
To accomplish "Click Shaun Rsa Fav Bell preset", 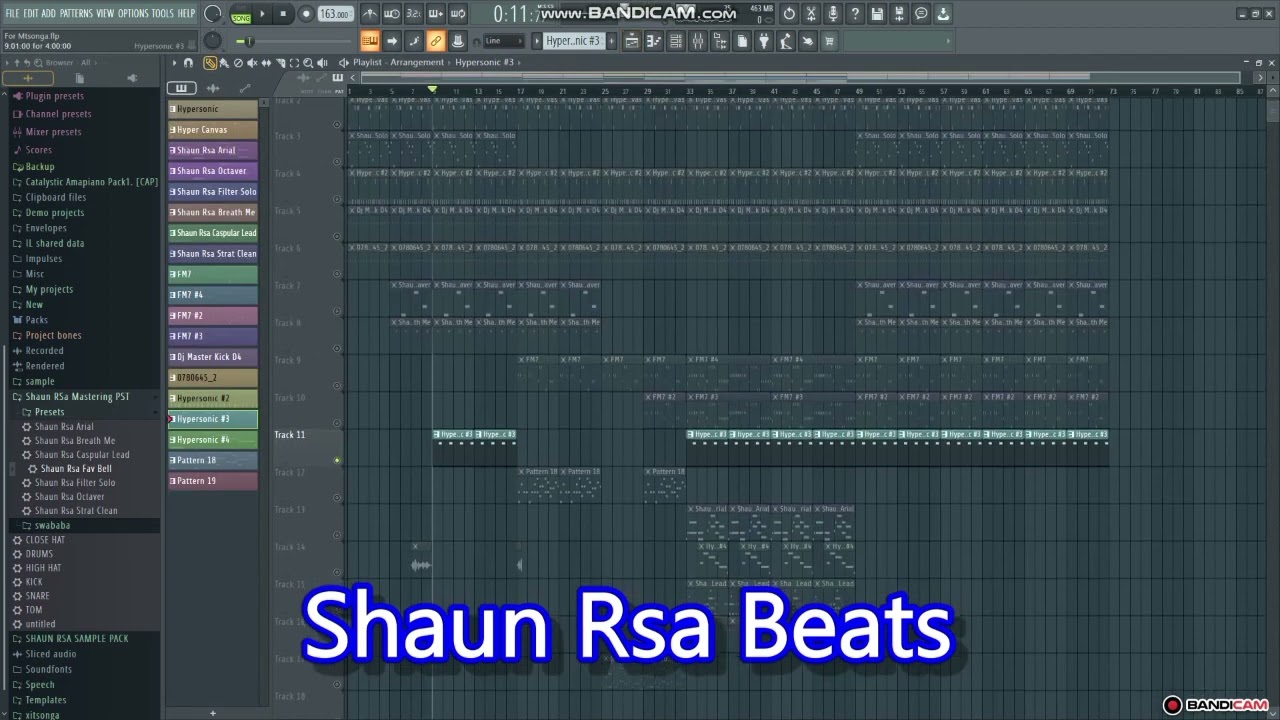I will coord(76,468).
